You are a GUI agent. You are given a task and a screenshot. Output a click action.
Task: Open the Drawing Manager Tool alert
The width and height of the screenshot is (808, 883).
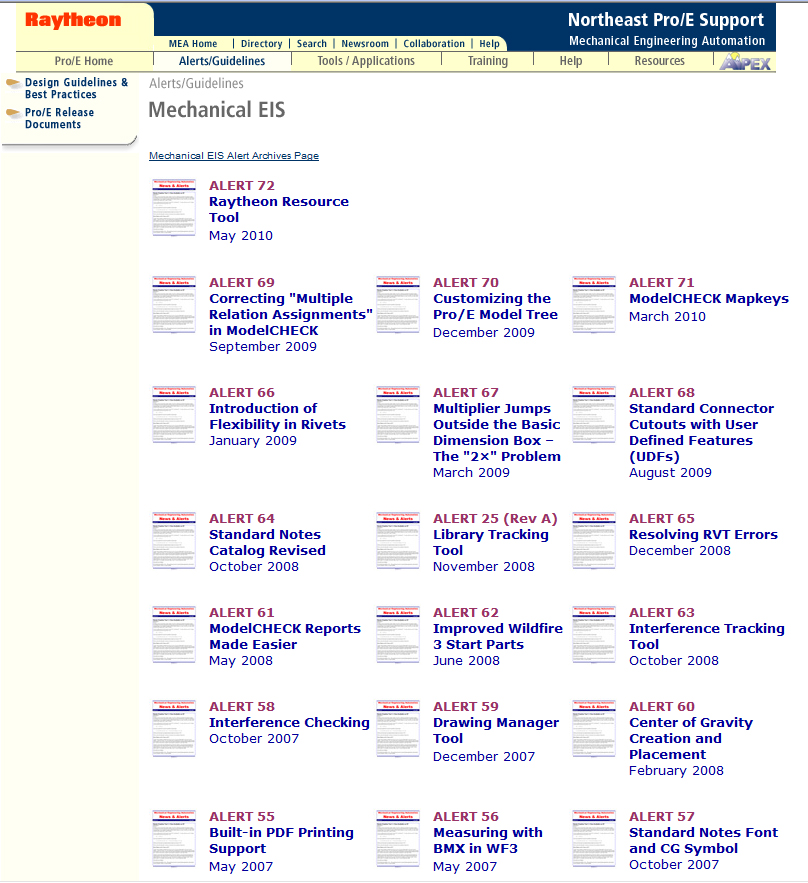coord(496,730)
